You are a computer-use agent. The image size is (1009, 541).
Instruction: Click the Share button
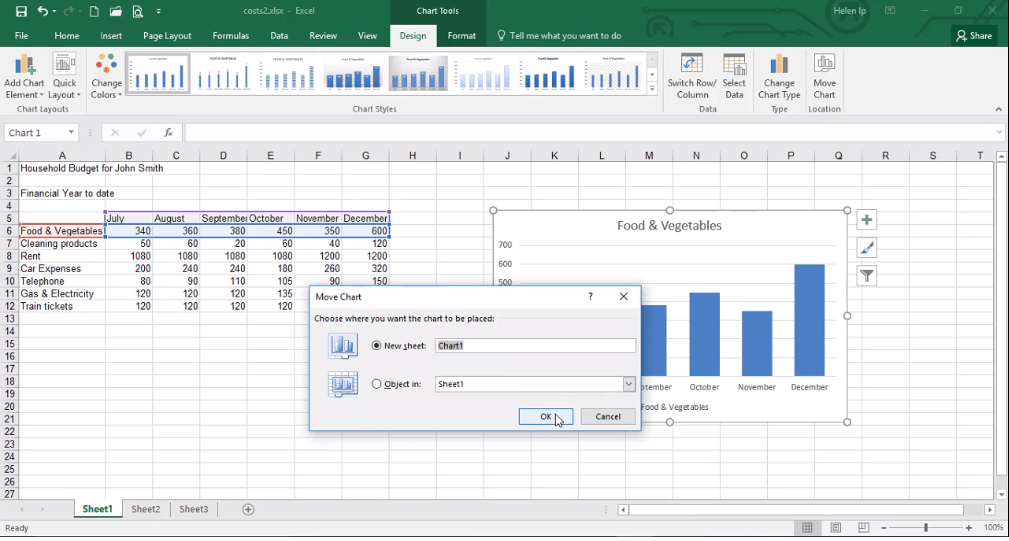[974, 36]
